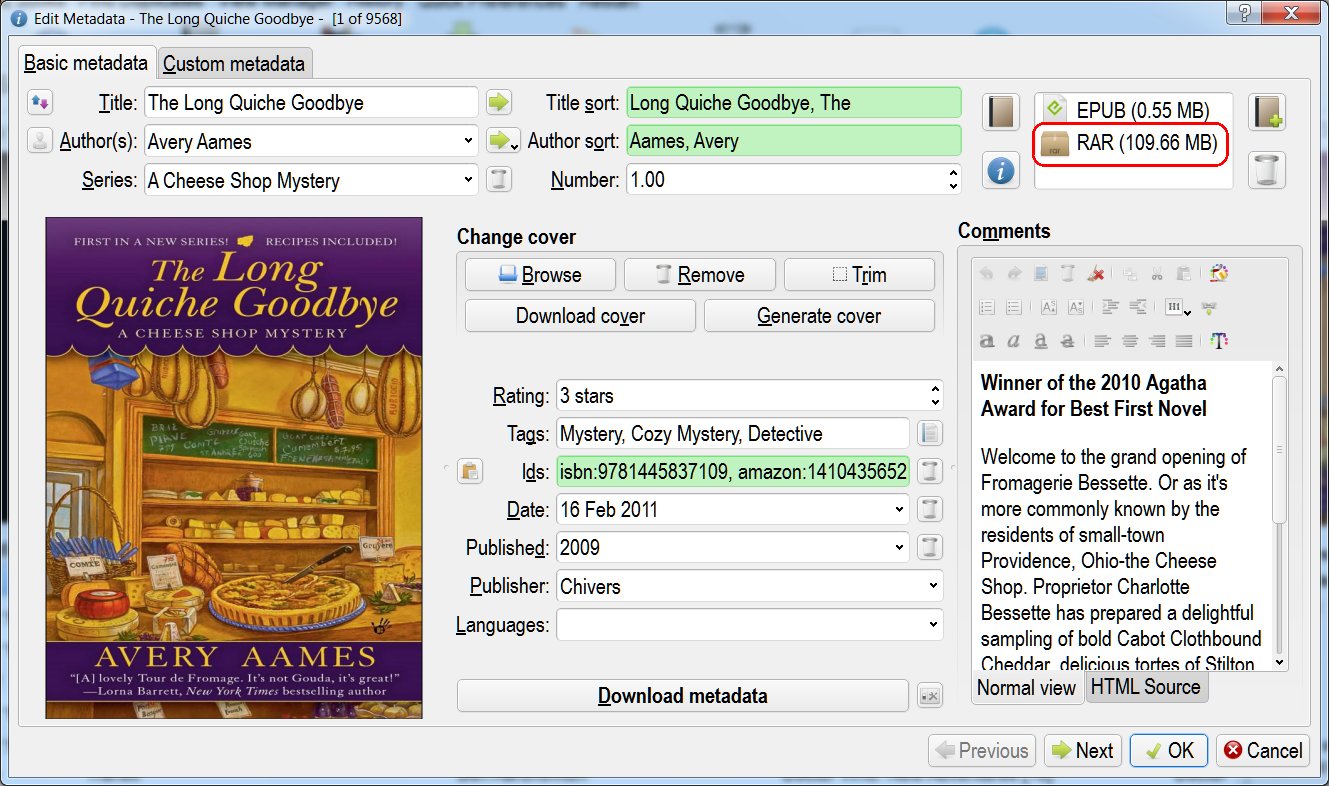Click the swap title and author icon

pyautogui.click(x=40, y=102)
